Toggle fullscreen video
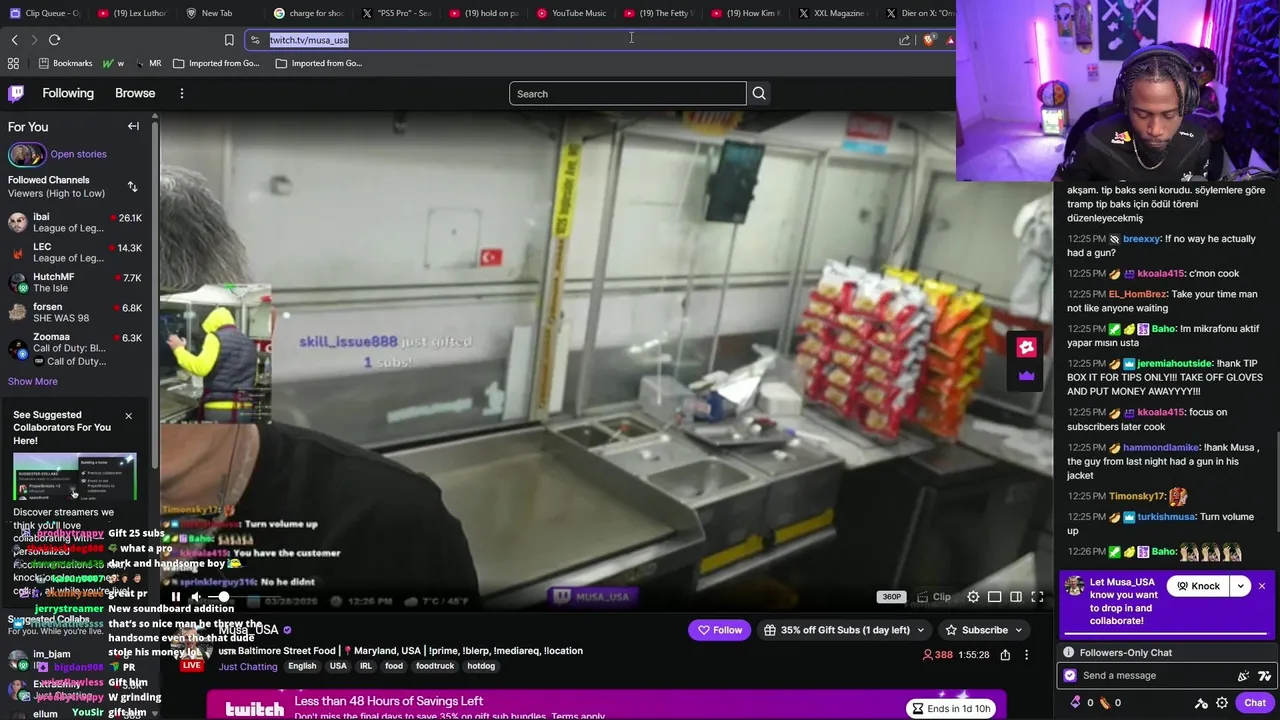The height and width of the screenshot is (720, 1280). [1037, 597]
